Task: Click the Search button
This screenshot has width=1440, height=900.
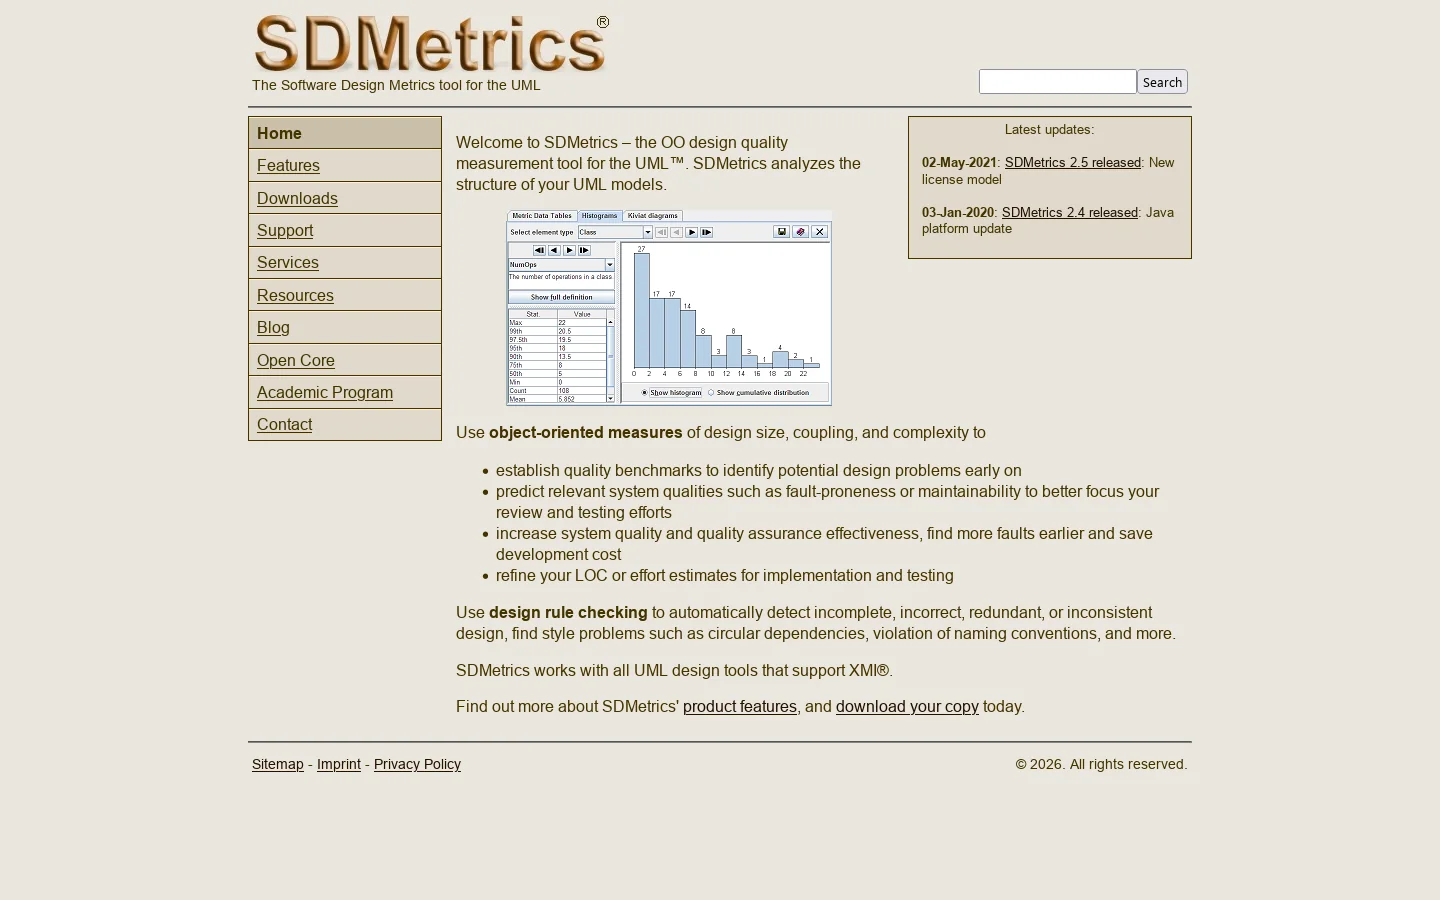Action: click(1162, 82)
